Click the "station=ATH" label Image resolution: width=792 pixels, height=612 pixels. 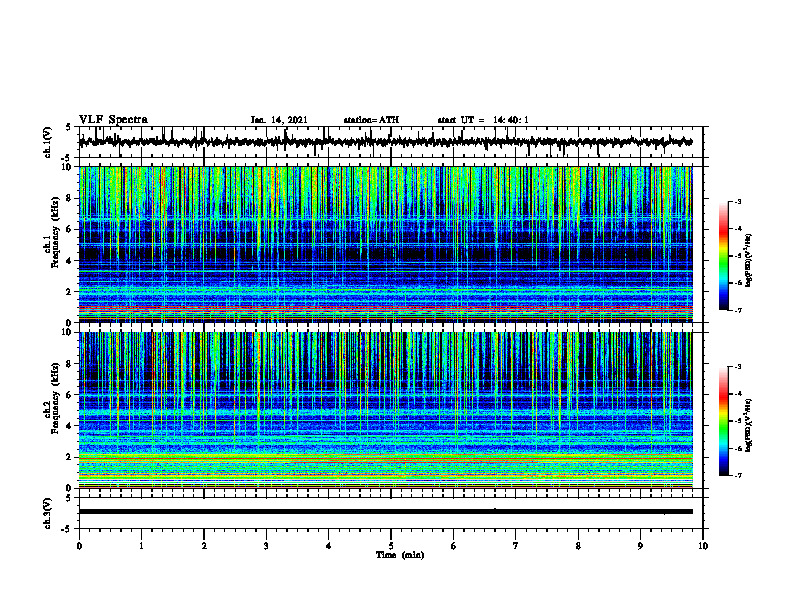pos(371,120)
